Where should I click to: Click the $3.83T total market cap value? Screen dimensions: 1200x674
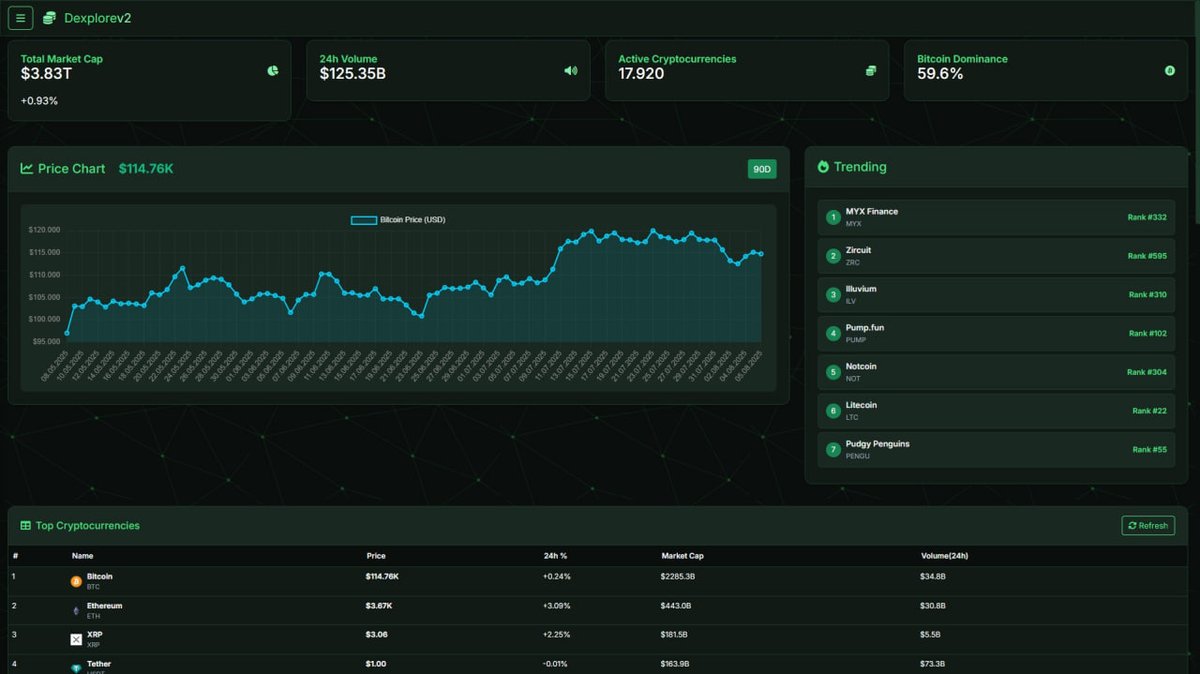46,74
